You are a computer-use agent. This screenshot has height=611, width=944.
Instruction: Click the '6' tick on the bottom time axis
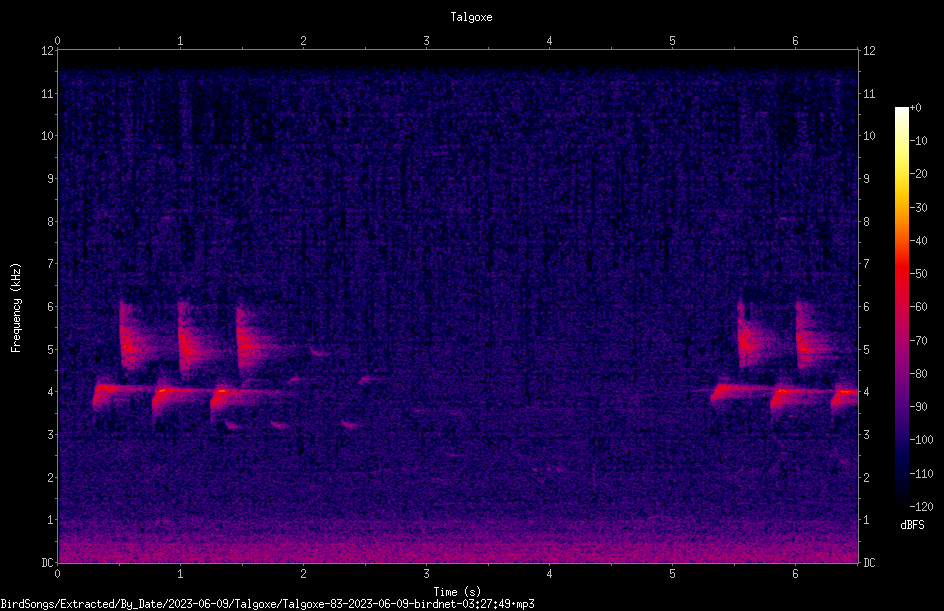[x=795, y=574]
